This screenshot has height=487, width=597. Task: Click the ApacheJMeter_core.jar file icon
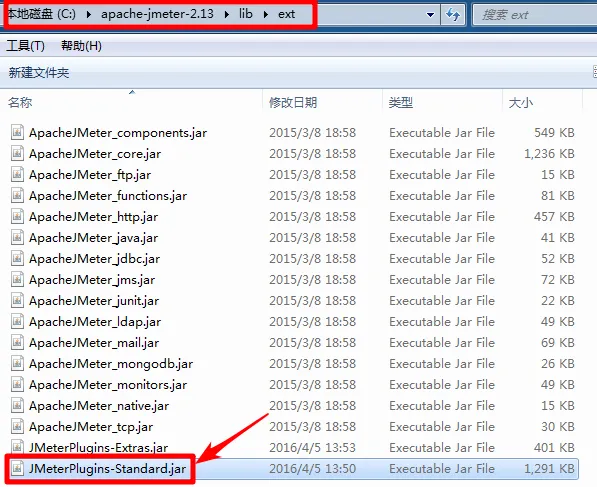coord(17,153)
